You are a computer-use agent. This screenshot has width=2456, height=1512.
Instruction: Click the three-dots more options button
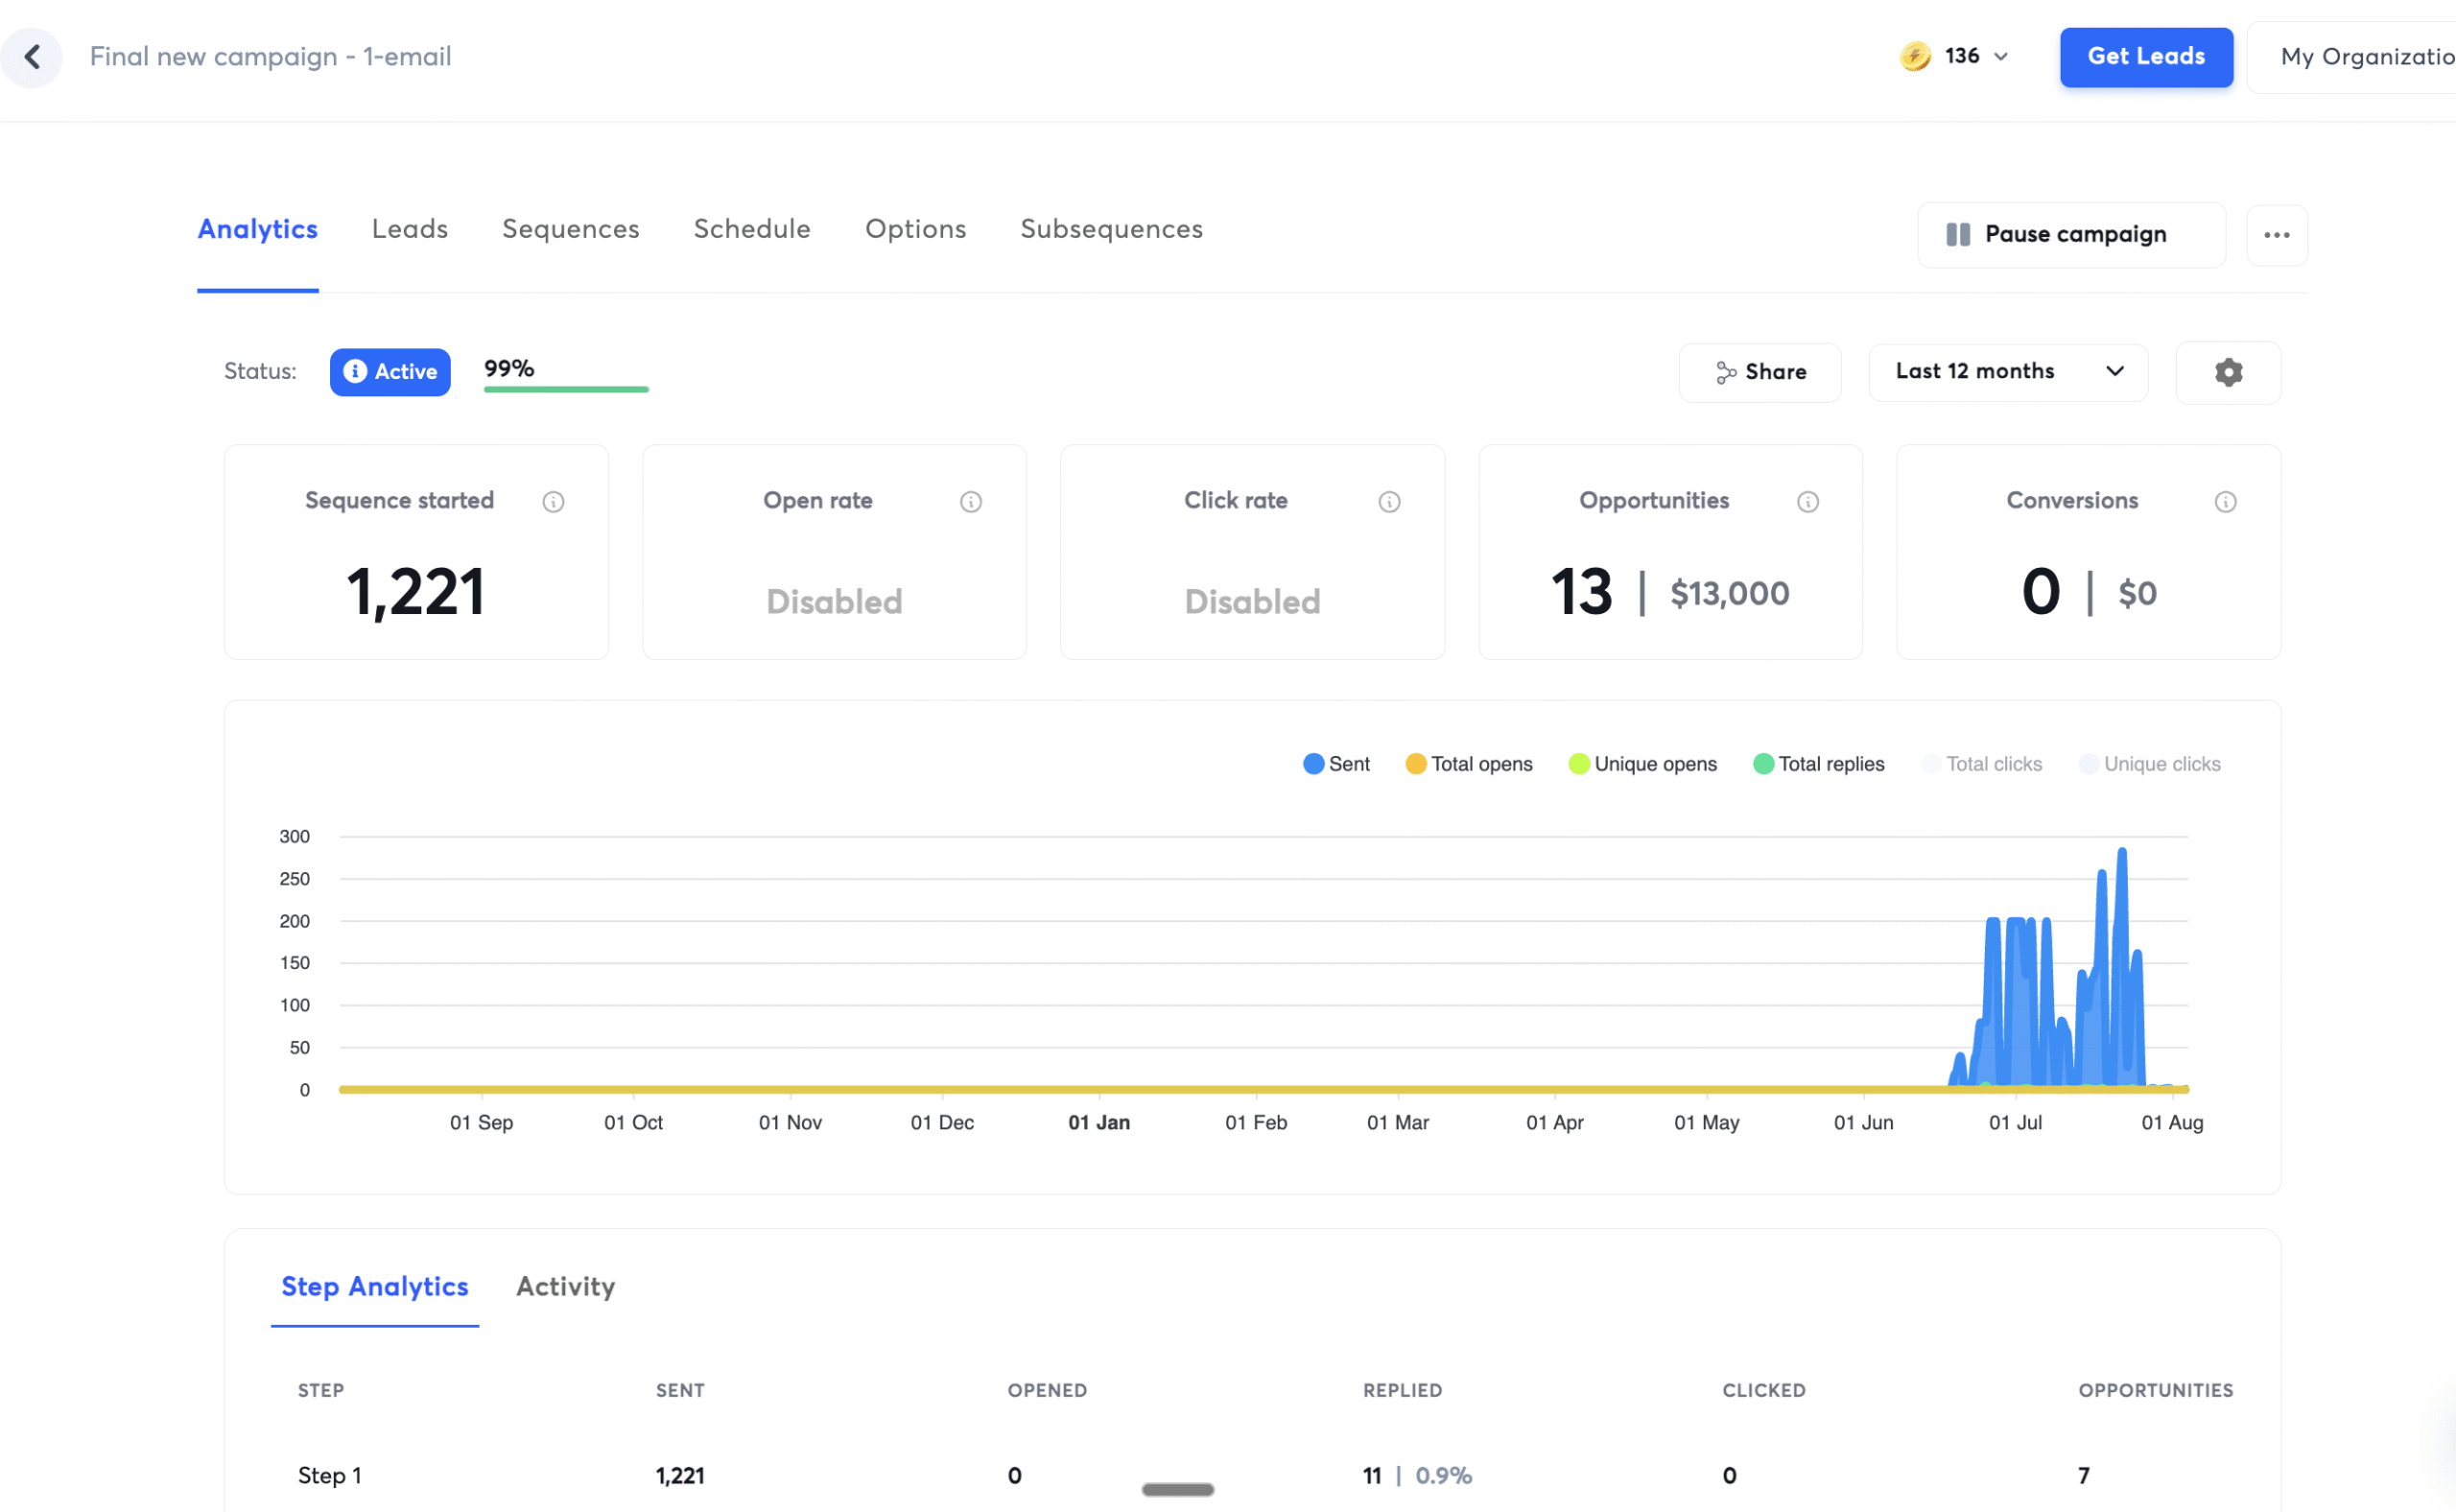(x=2277, y=235)
